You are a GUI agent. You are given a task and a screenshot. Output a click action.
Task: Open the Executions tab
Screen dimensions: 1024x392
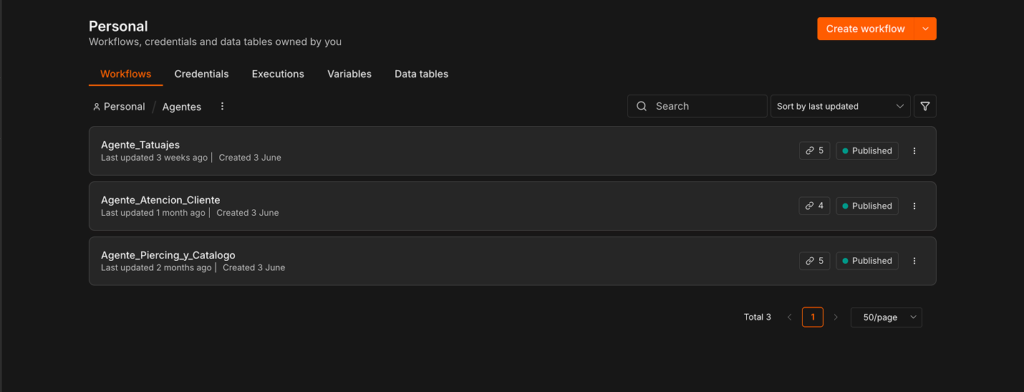click(x=278, y=74)
